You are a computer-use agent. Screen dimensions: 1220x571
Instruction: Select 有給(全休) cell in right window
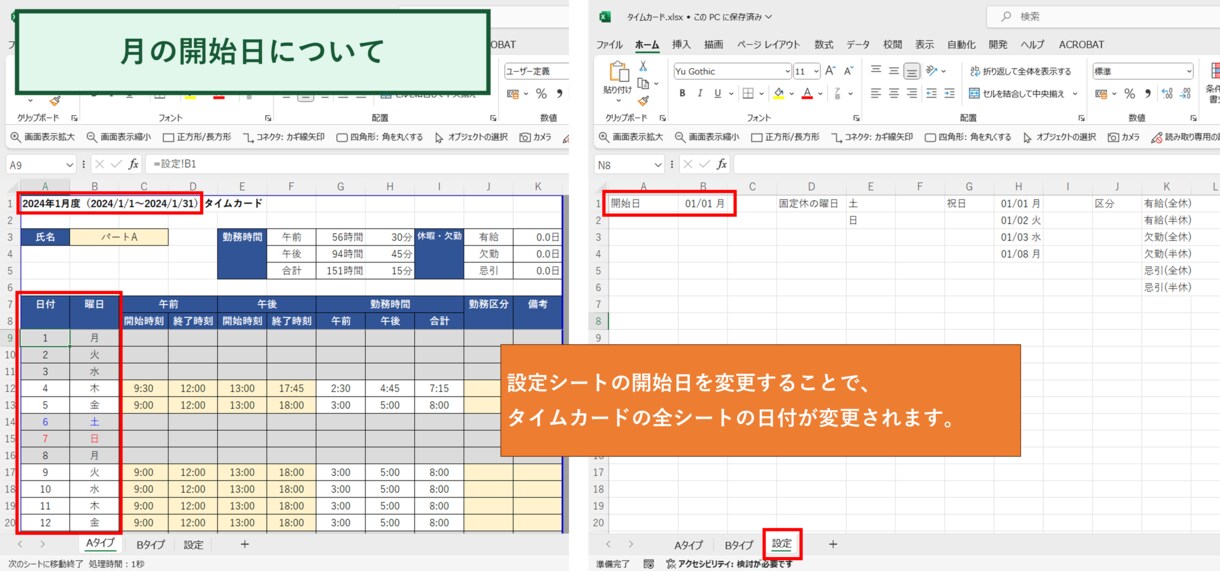pyautogui.click(x=1167, y=203)
